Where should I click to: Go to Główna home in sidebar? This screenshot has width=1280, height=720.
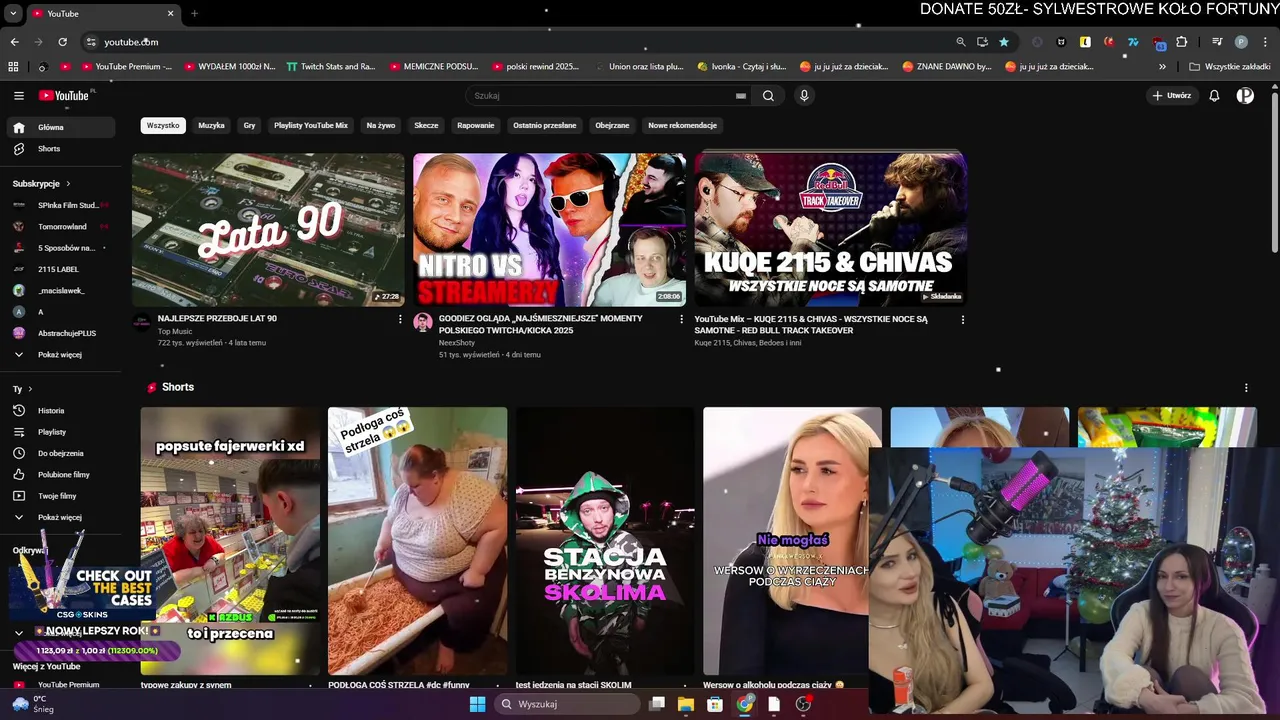[x=61, y=127]
